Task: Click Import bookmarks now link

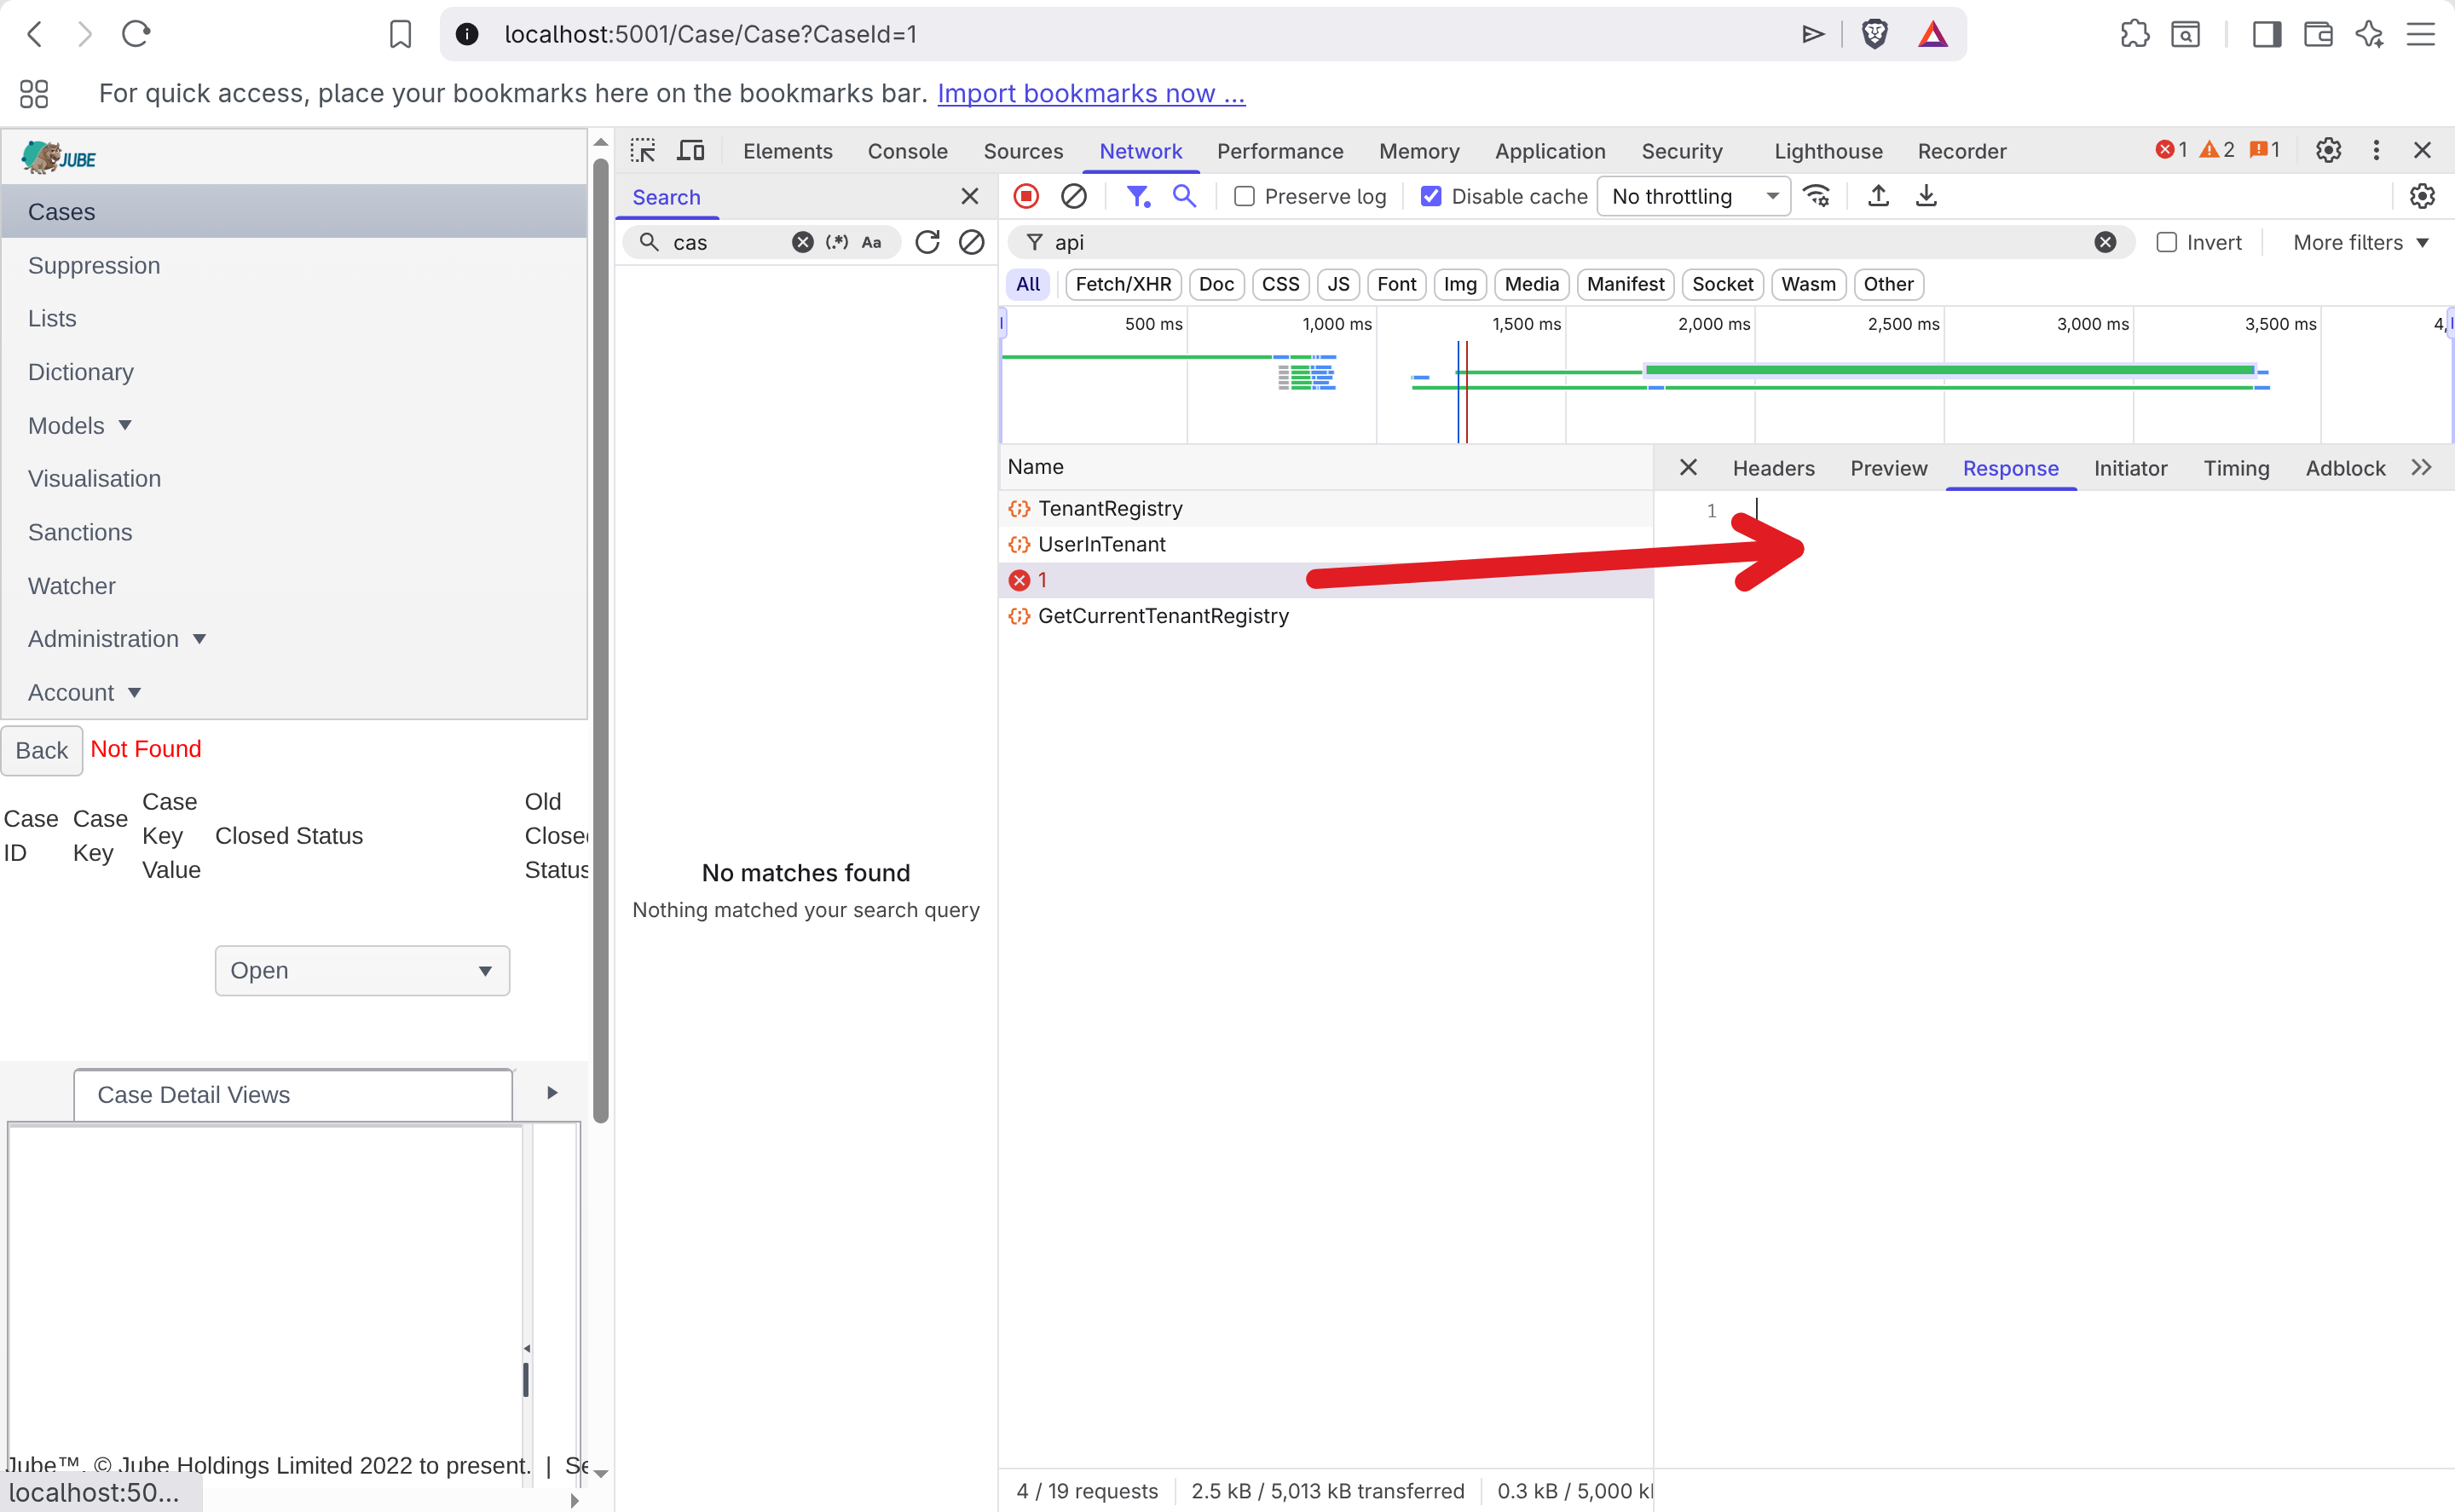Action: coord(1091,93)
